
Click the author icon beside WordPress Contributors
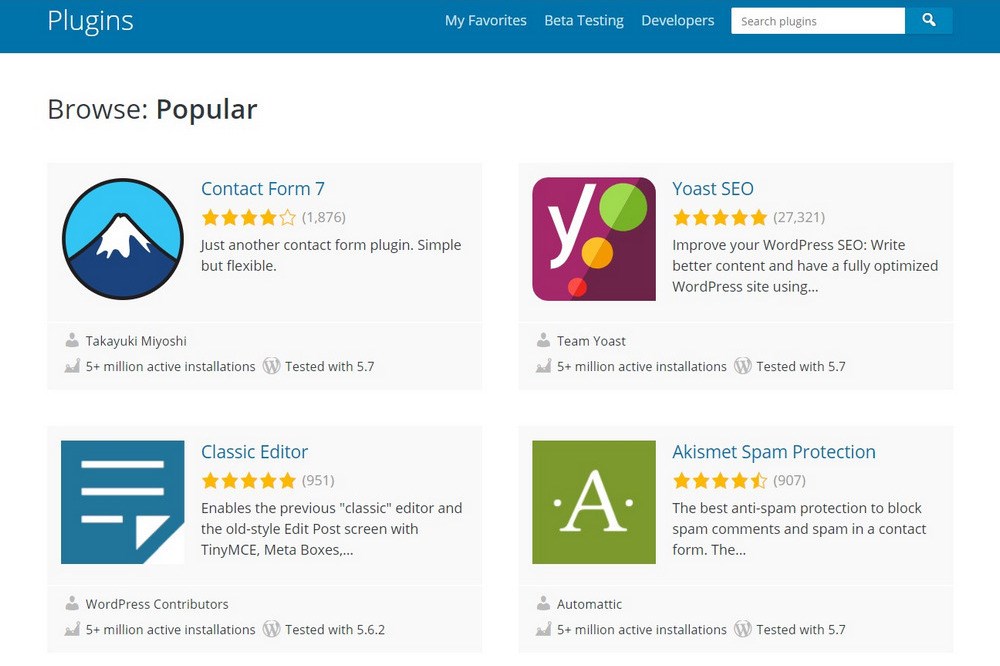72,603
